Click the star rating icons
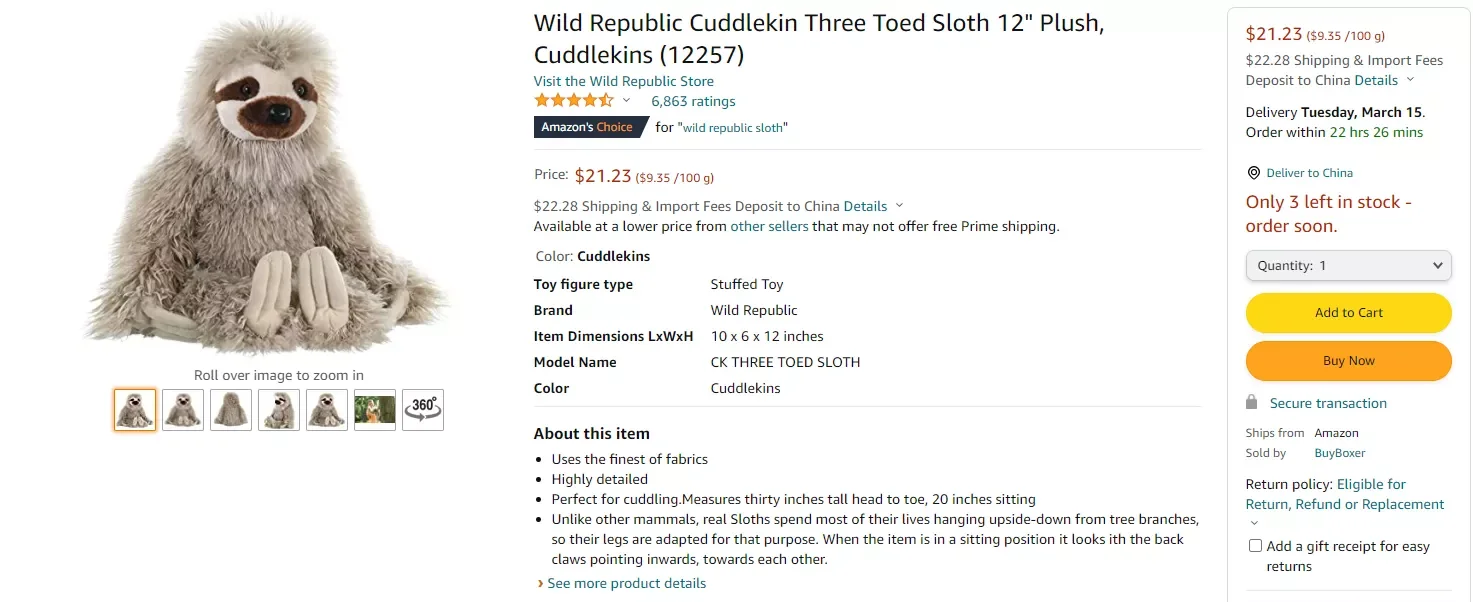 click(574, 101)
